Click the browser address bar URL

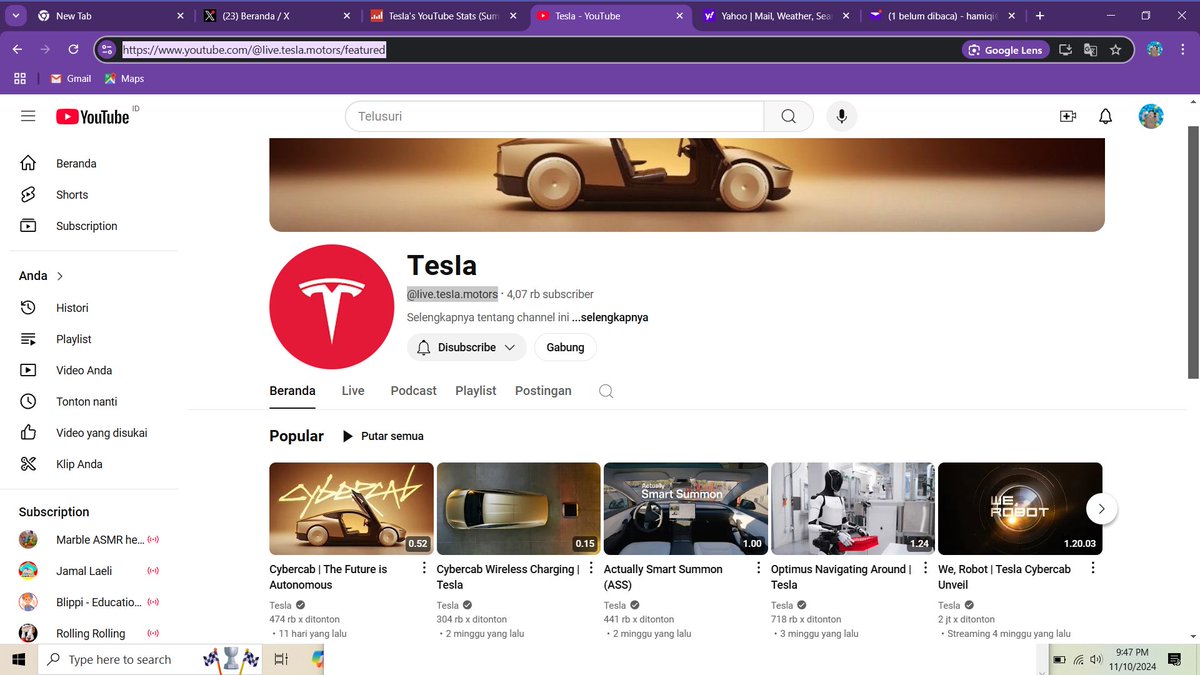click(x=254, y=49)
